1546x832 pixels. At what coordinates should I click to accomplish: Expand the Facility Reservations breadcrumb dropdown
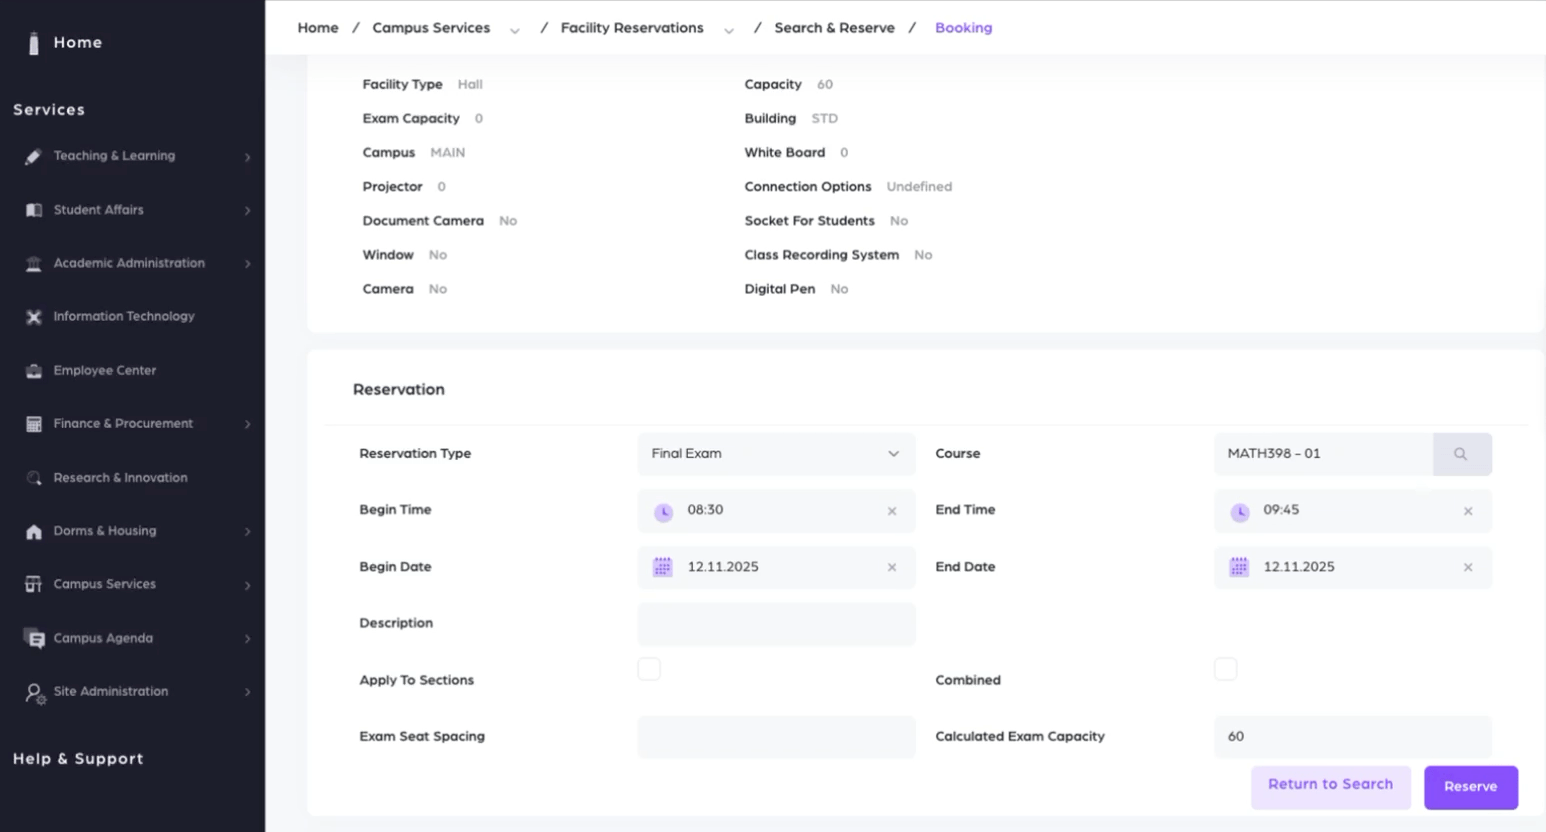729,30
